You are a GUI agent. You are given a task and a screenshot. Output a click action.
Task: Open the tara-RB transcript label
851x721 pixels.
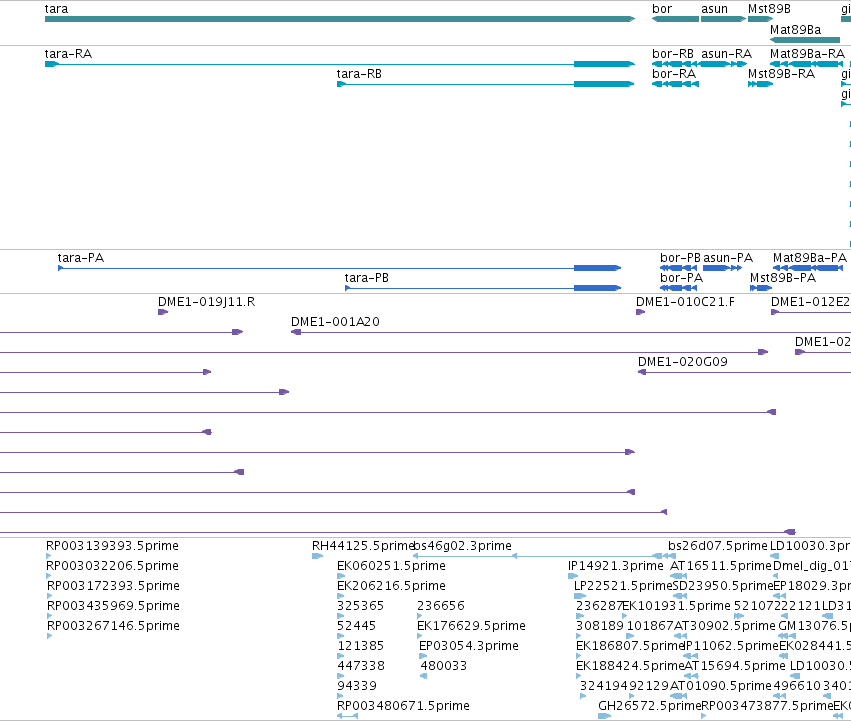tap(359, 74)
